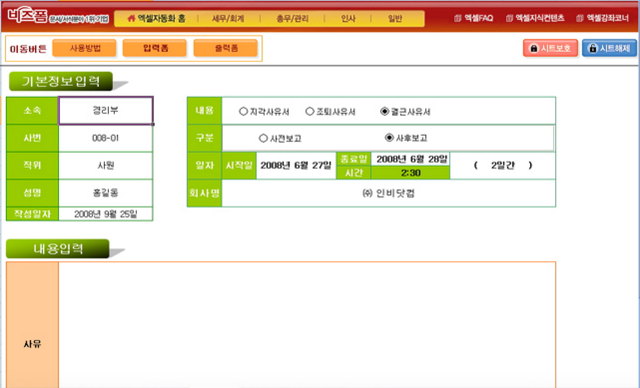Click the lock icon on 시트보호
The width and height of the screenshot is (640, 388).
(x=533, y=48)
